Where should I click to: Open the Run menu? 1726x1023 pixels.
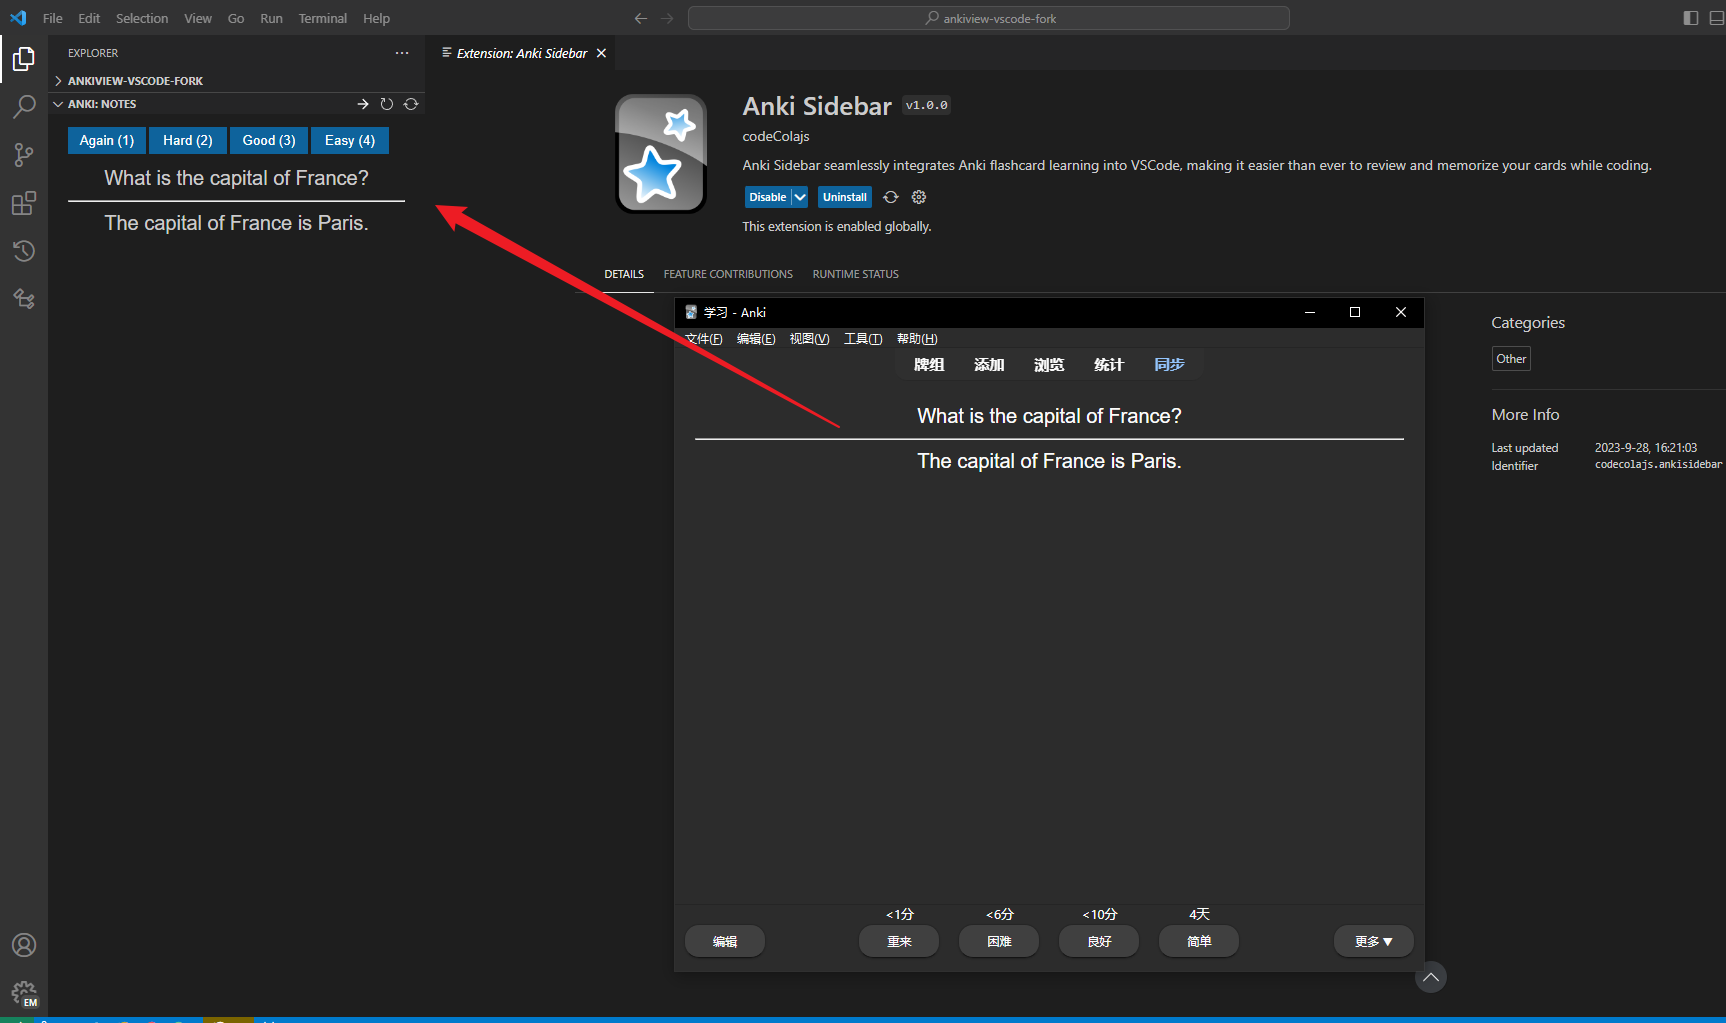tap(271, 18)
